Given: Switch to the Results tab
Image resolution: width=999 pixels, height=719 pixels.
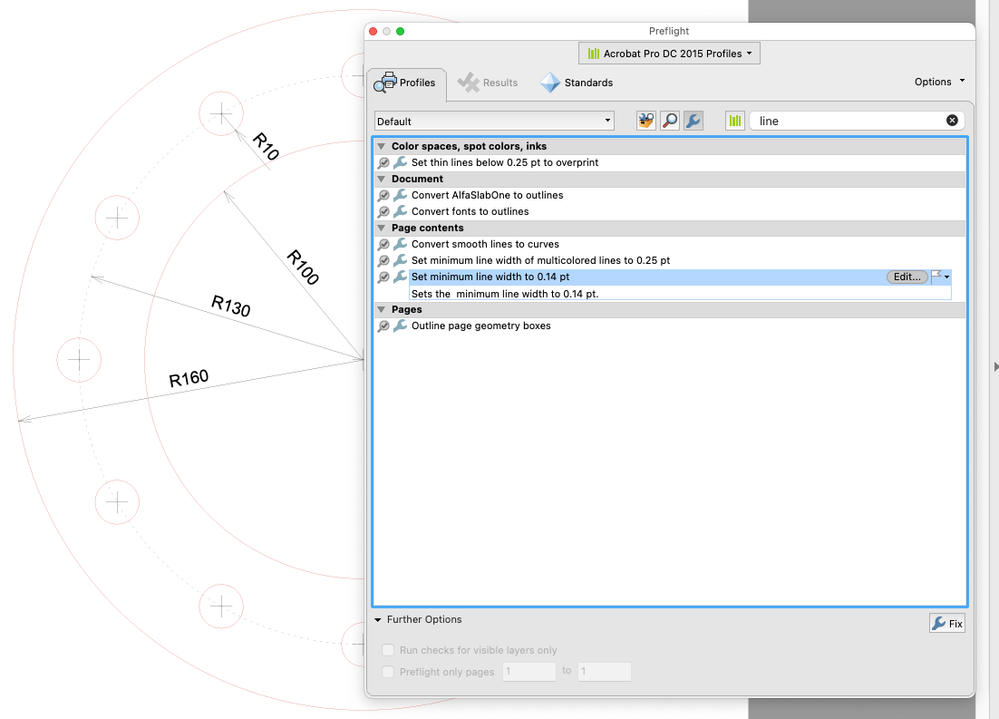Looking at the screenshot, I should point(488,83).
